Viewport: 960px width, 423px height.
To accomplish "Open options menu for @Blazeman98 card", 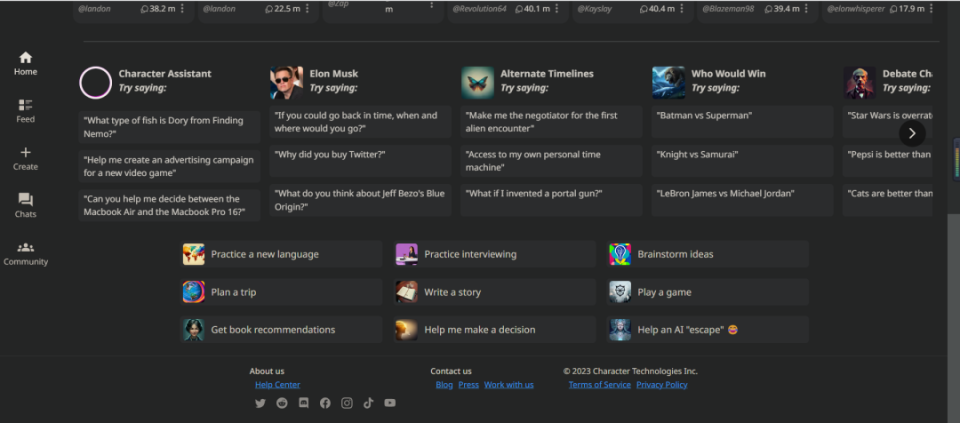I will click(807, 9).
